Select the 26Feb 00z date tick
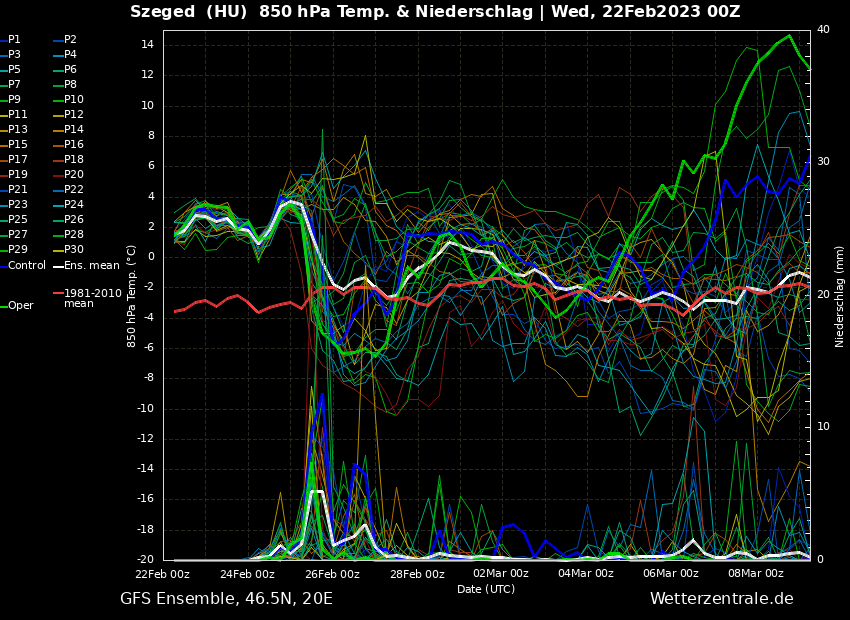The width and height of the screenshot is (850, 620). point(332,574)
